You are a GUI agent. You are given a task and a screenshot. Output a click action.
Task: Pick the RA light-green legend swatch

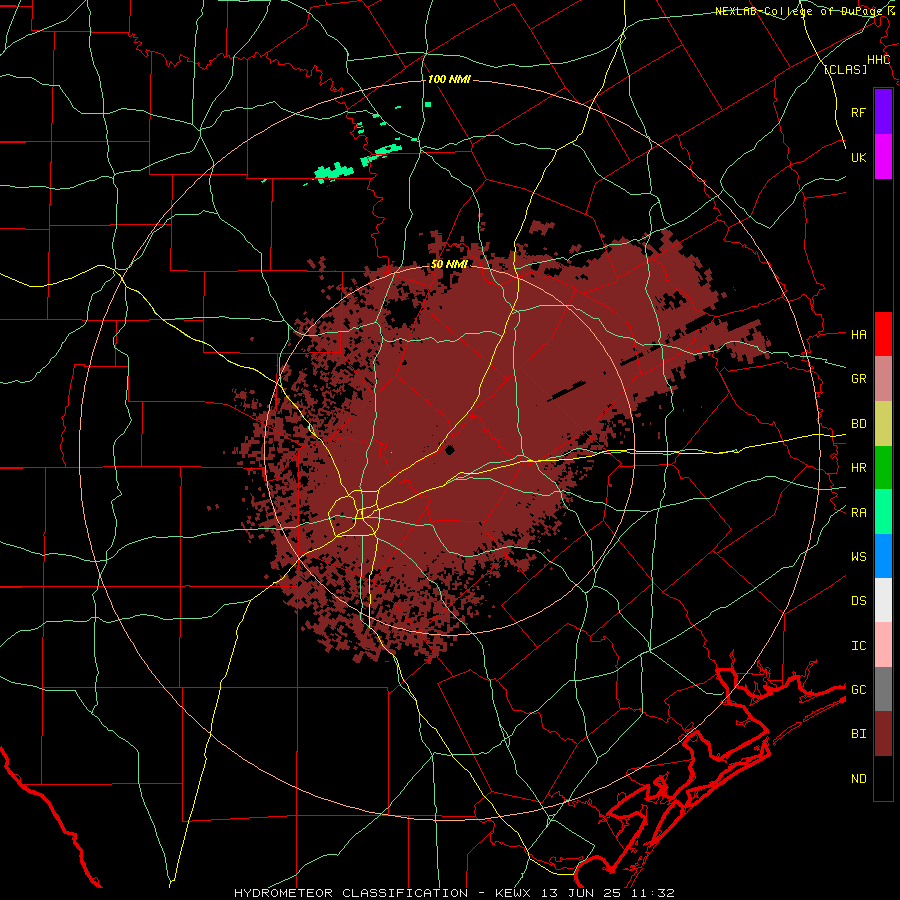point(883,512)
